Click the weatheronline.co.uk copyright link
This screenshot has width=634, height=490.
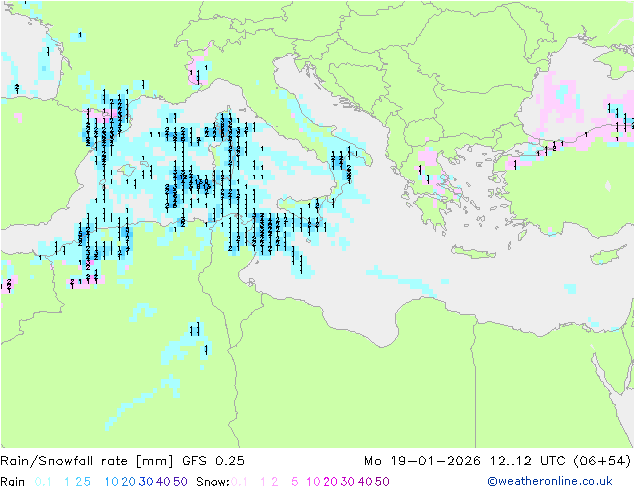550,481
